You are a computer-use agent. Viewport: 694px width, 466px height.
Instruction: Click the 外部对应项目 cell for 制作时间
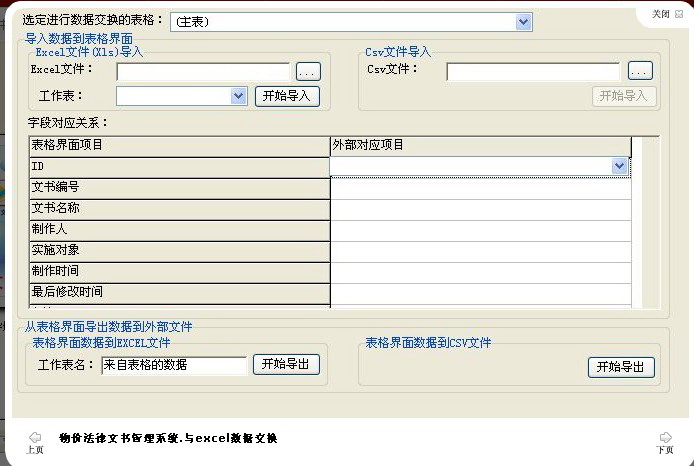(481, 273)
